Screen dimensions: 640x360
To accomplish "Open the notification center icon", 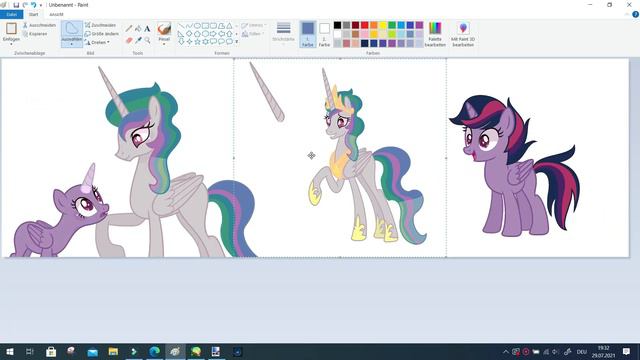I will click(626, 351).
